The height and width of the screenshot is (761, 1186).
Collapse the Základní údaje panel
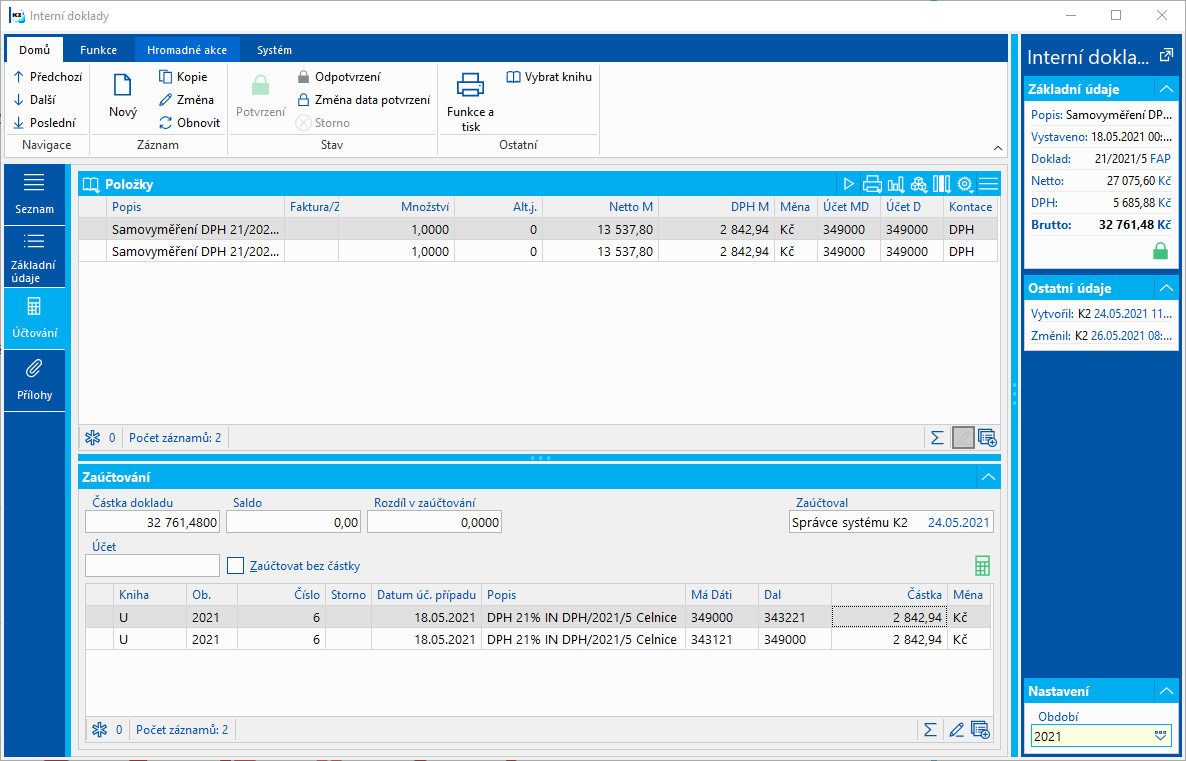(1165, 89)
